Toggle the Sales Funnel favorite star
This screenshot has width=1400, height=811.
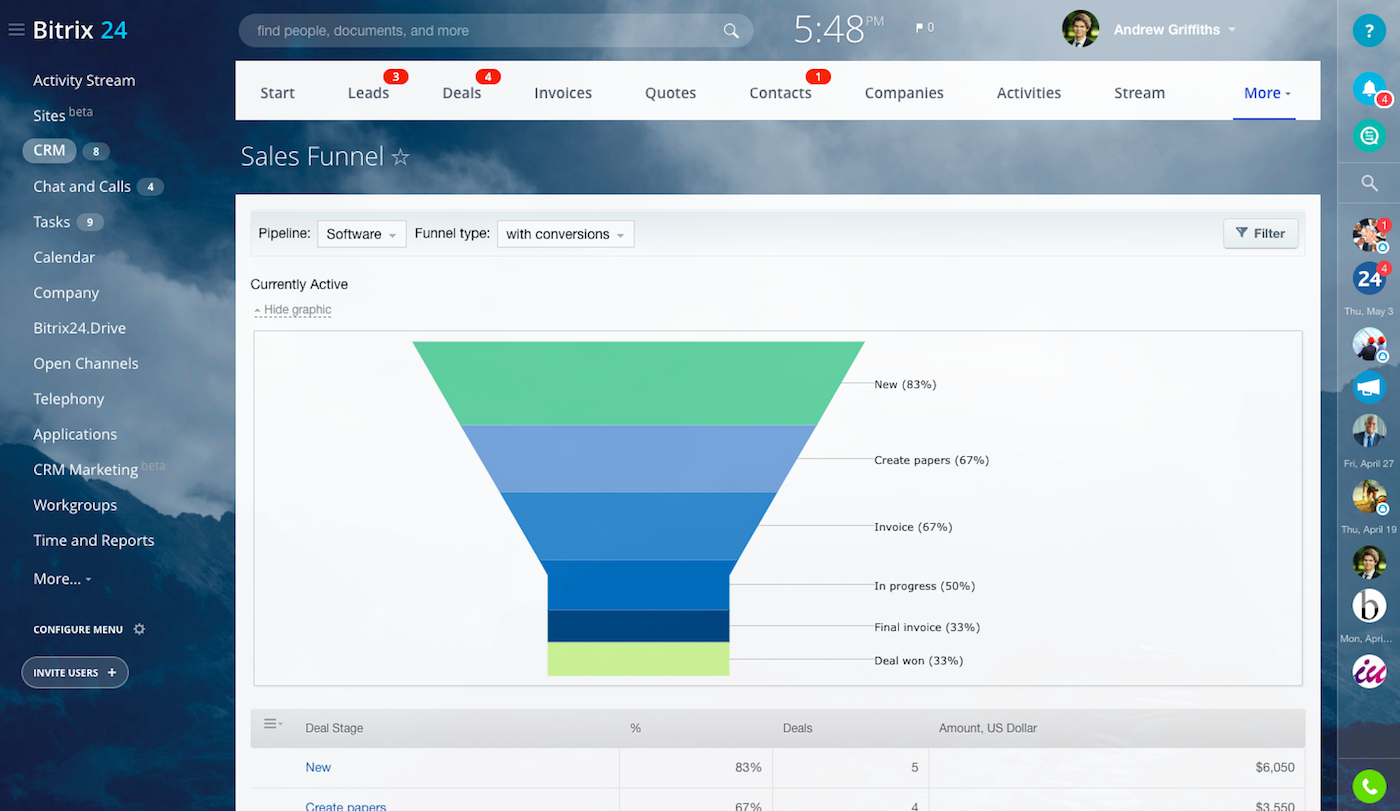pos(399,156)
